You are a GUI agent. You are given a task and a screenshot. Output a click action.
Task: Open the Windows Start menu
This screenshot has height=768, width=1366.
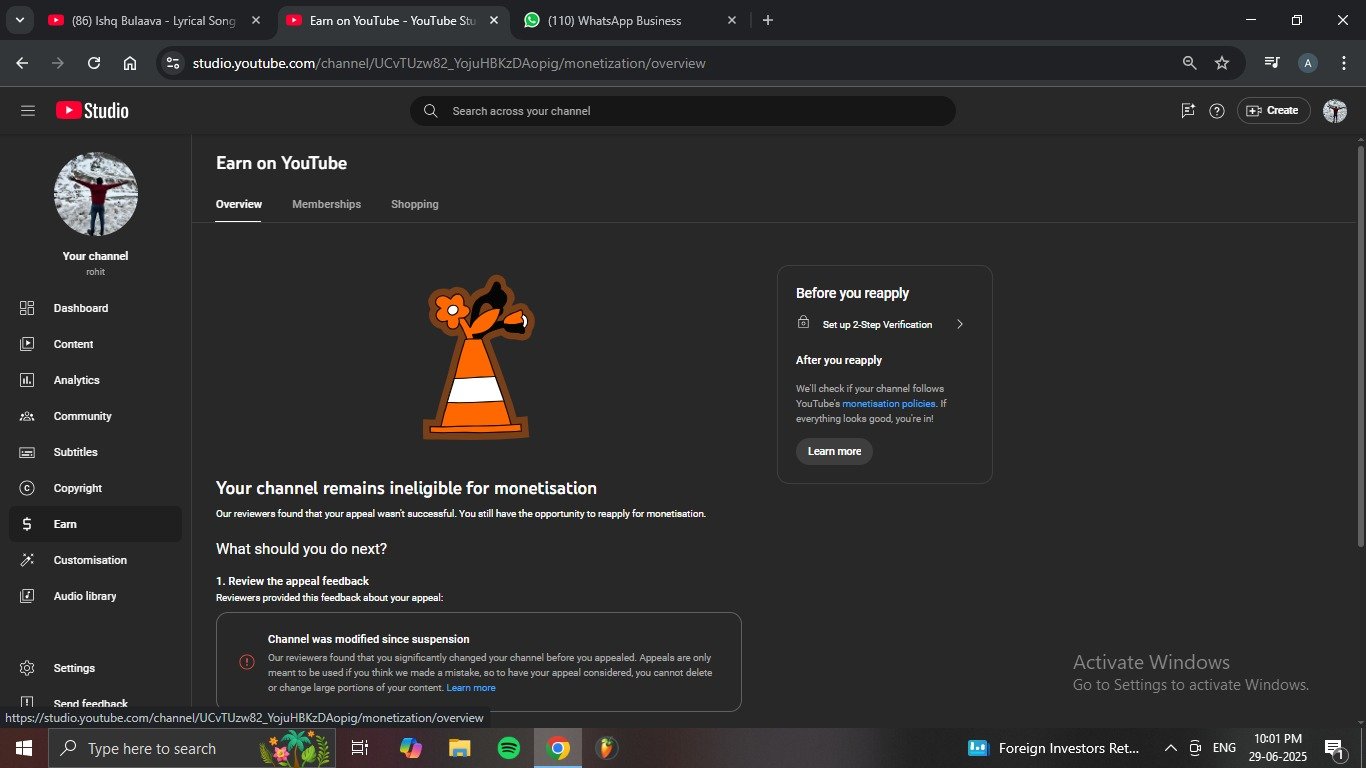[23, 748]
